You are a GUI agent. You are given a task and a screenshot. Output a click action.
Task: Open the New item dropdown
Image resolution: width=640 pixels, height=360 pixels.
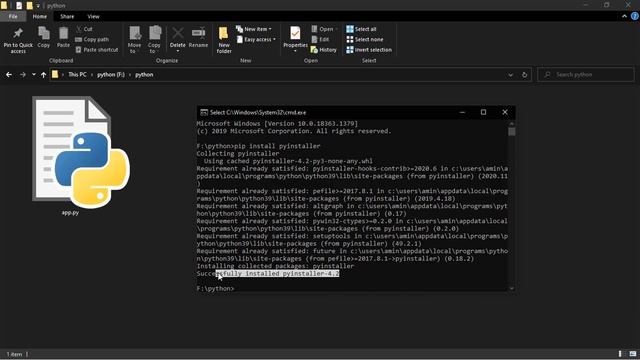[253, 29]
